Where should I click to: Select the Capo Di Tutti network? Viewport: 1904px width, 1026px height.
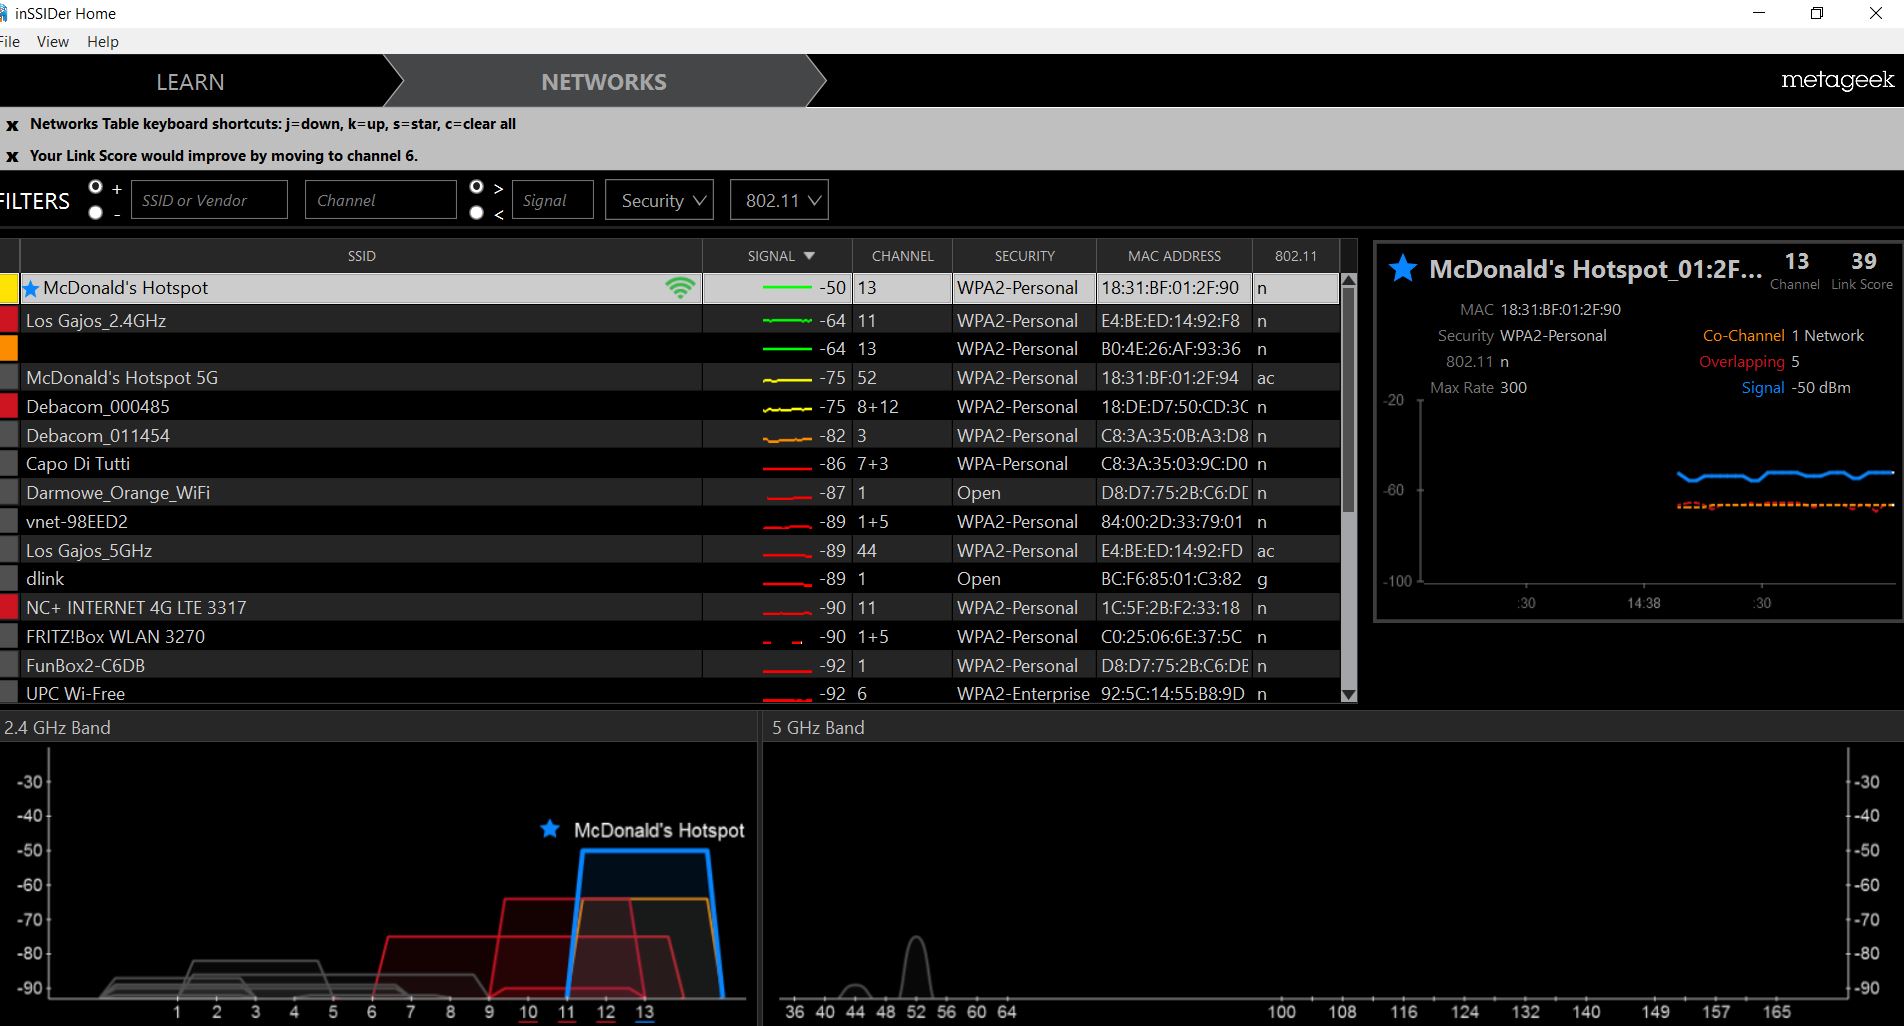670,464
